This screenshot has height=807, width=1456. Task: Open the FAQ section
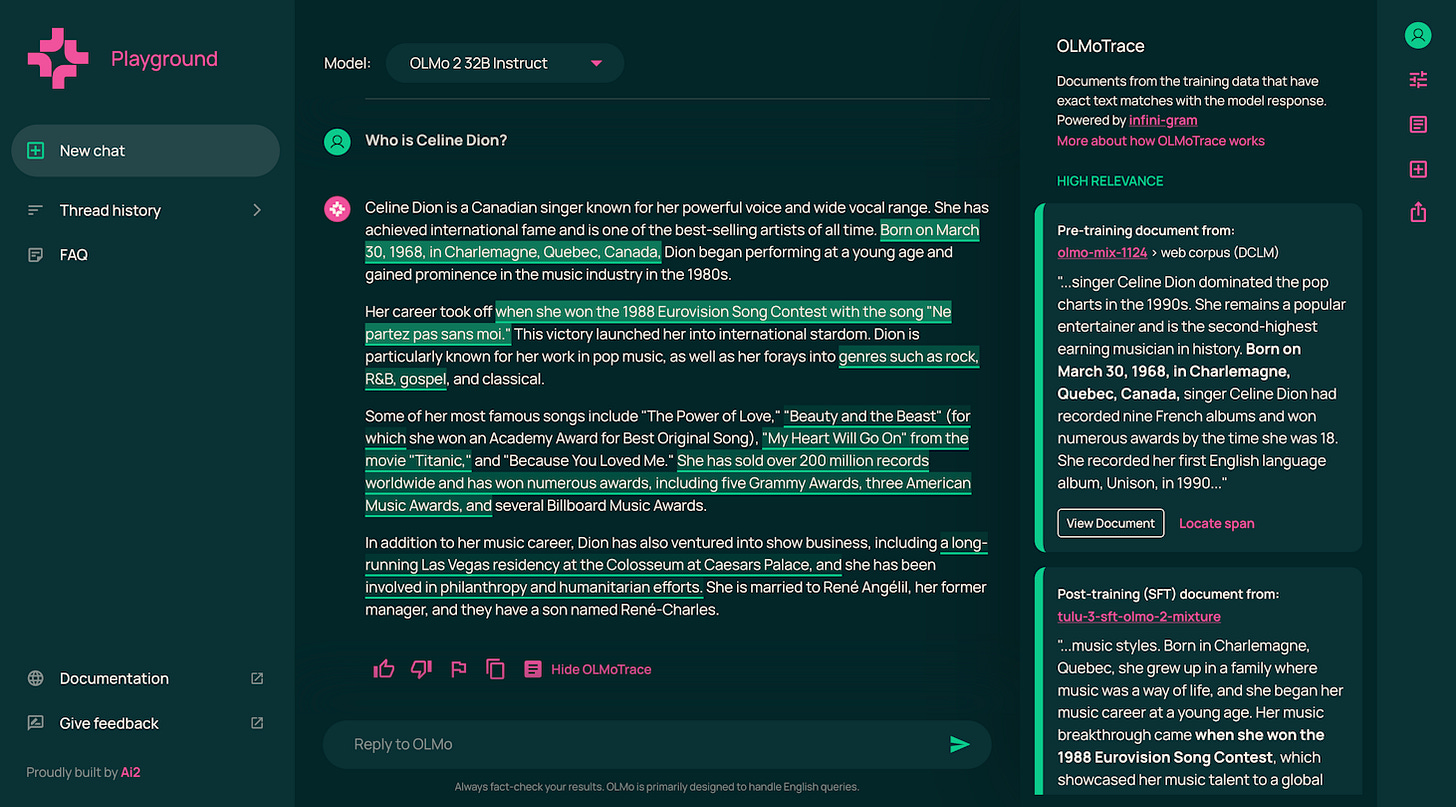pos(70,254)
